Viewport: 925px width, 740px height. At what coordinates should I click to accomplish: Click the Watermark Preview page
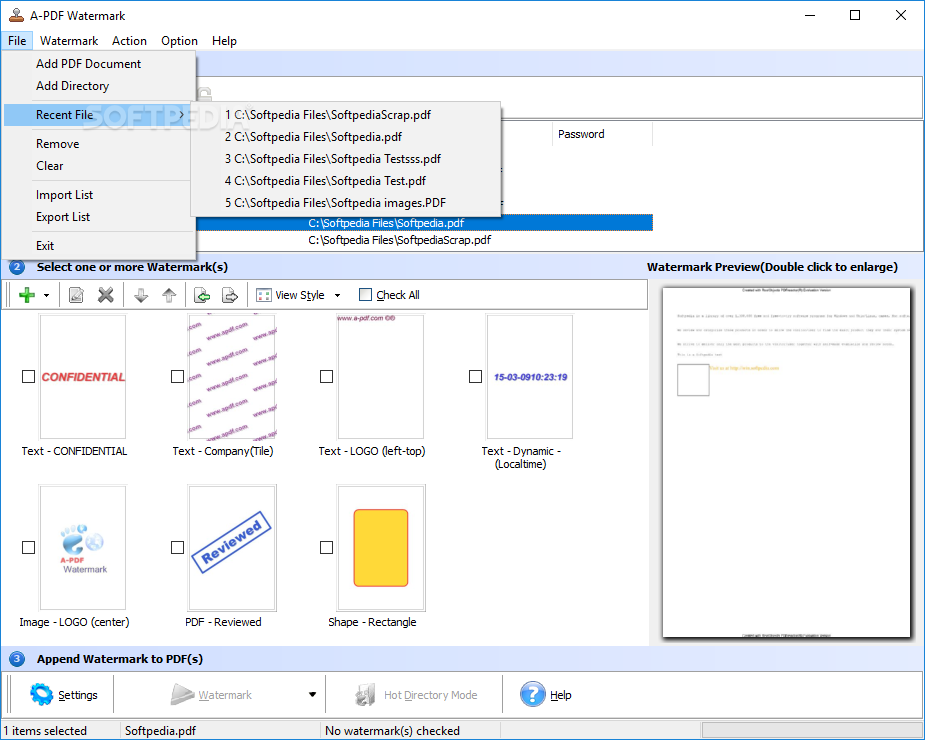[x=786, y=462]
